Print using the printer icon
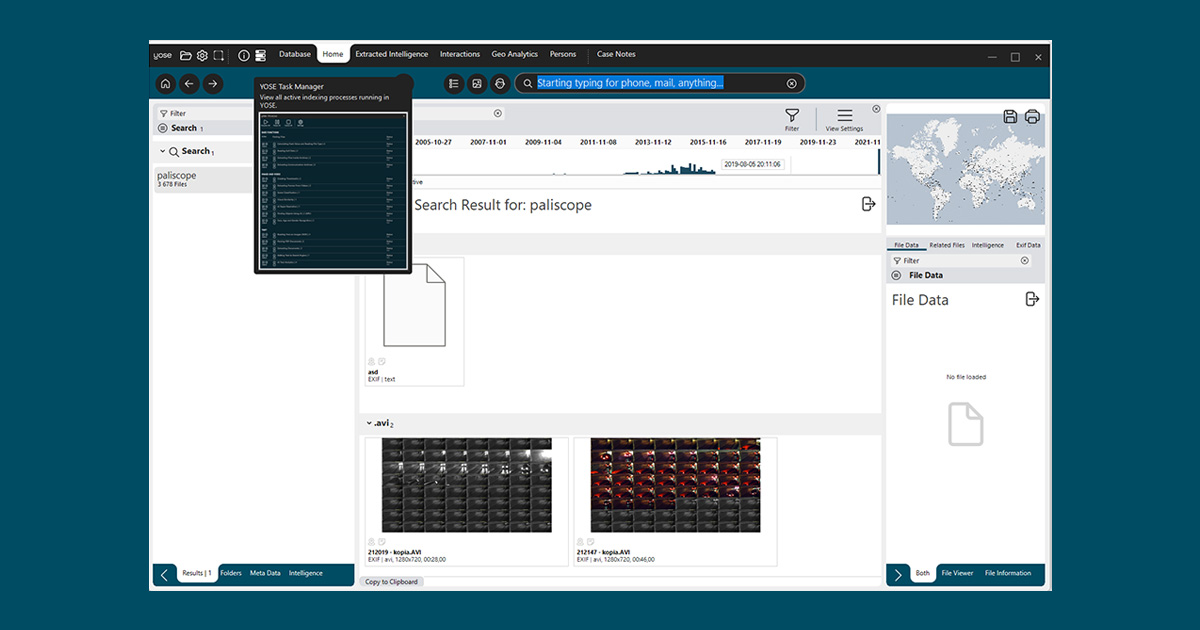 tap(1032, 117)
